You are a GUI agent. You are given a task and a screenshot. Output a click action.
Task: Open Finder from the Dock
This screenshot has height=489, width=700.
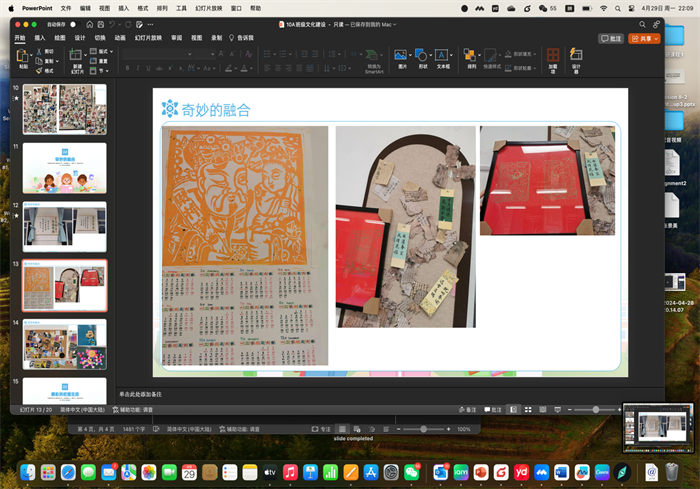(28, 472)
